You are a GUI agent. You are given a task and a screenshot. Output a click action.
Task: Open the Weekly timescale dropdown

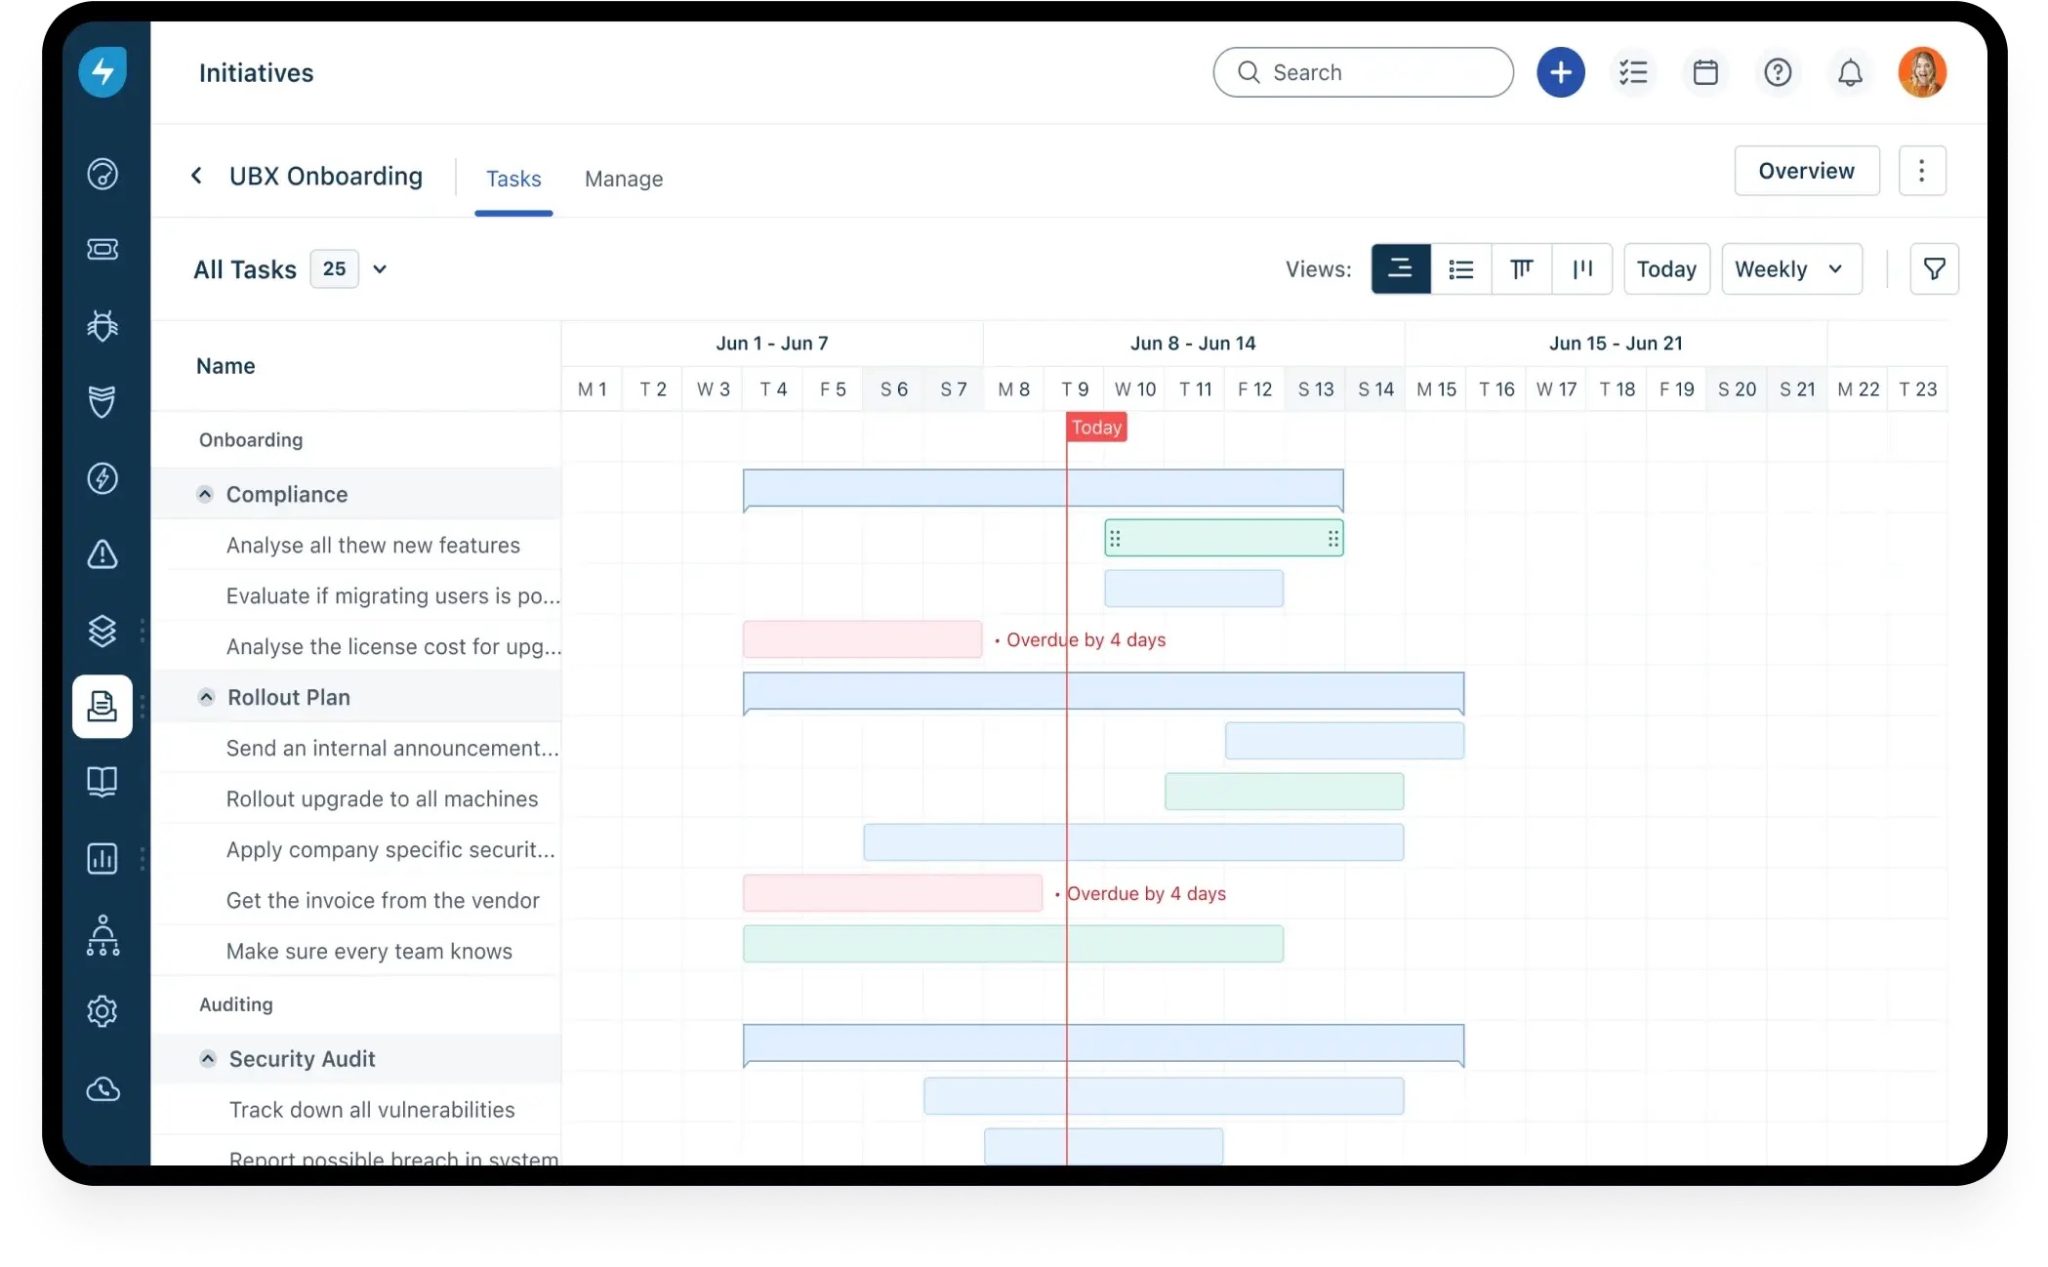(x=1791, y=269)
